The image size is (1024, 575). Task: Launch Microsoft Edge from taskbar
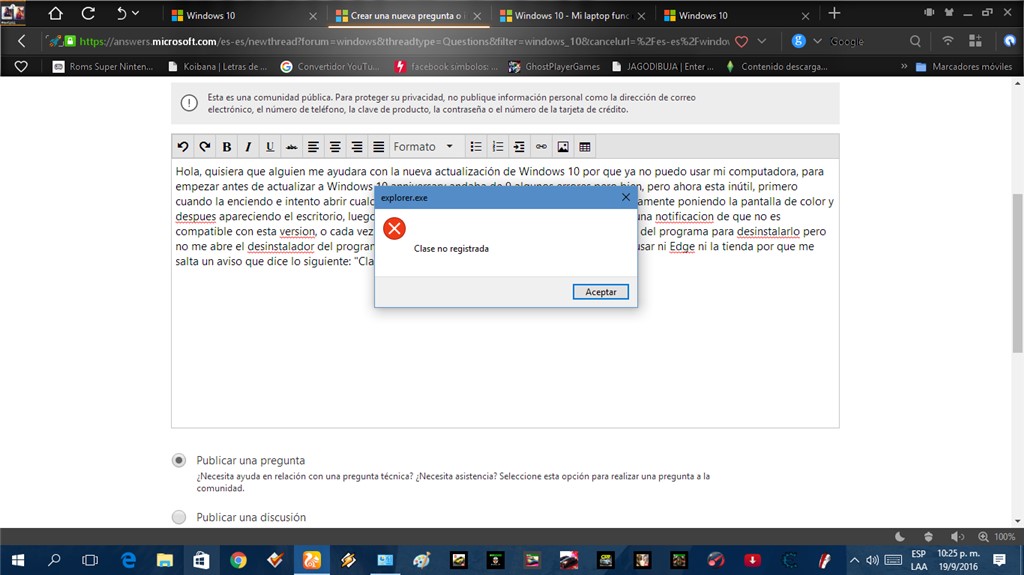coord(129,560)
